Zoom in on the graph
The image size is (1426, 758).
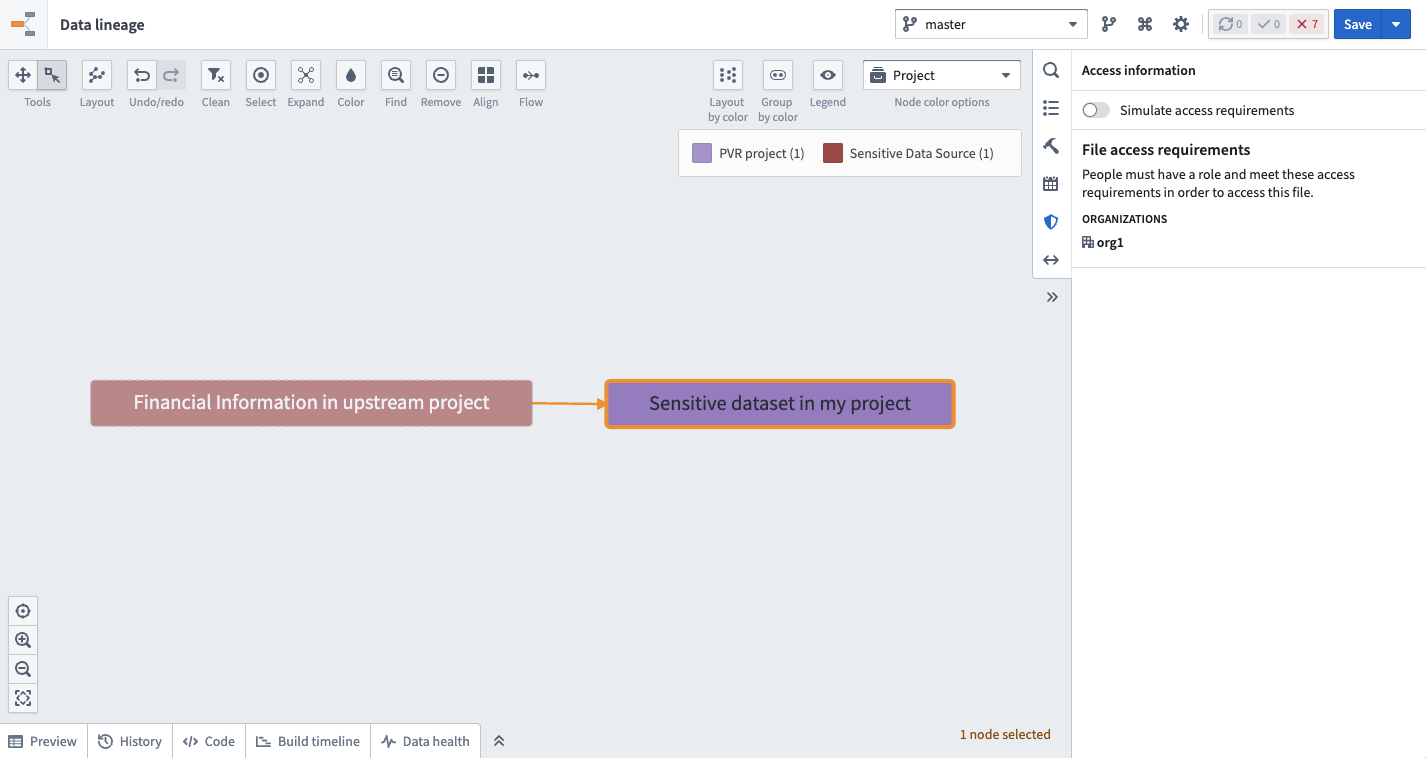(x=23, y=640)
